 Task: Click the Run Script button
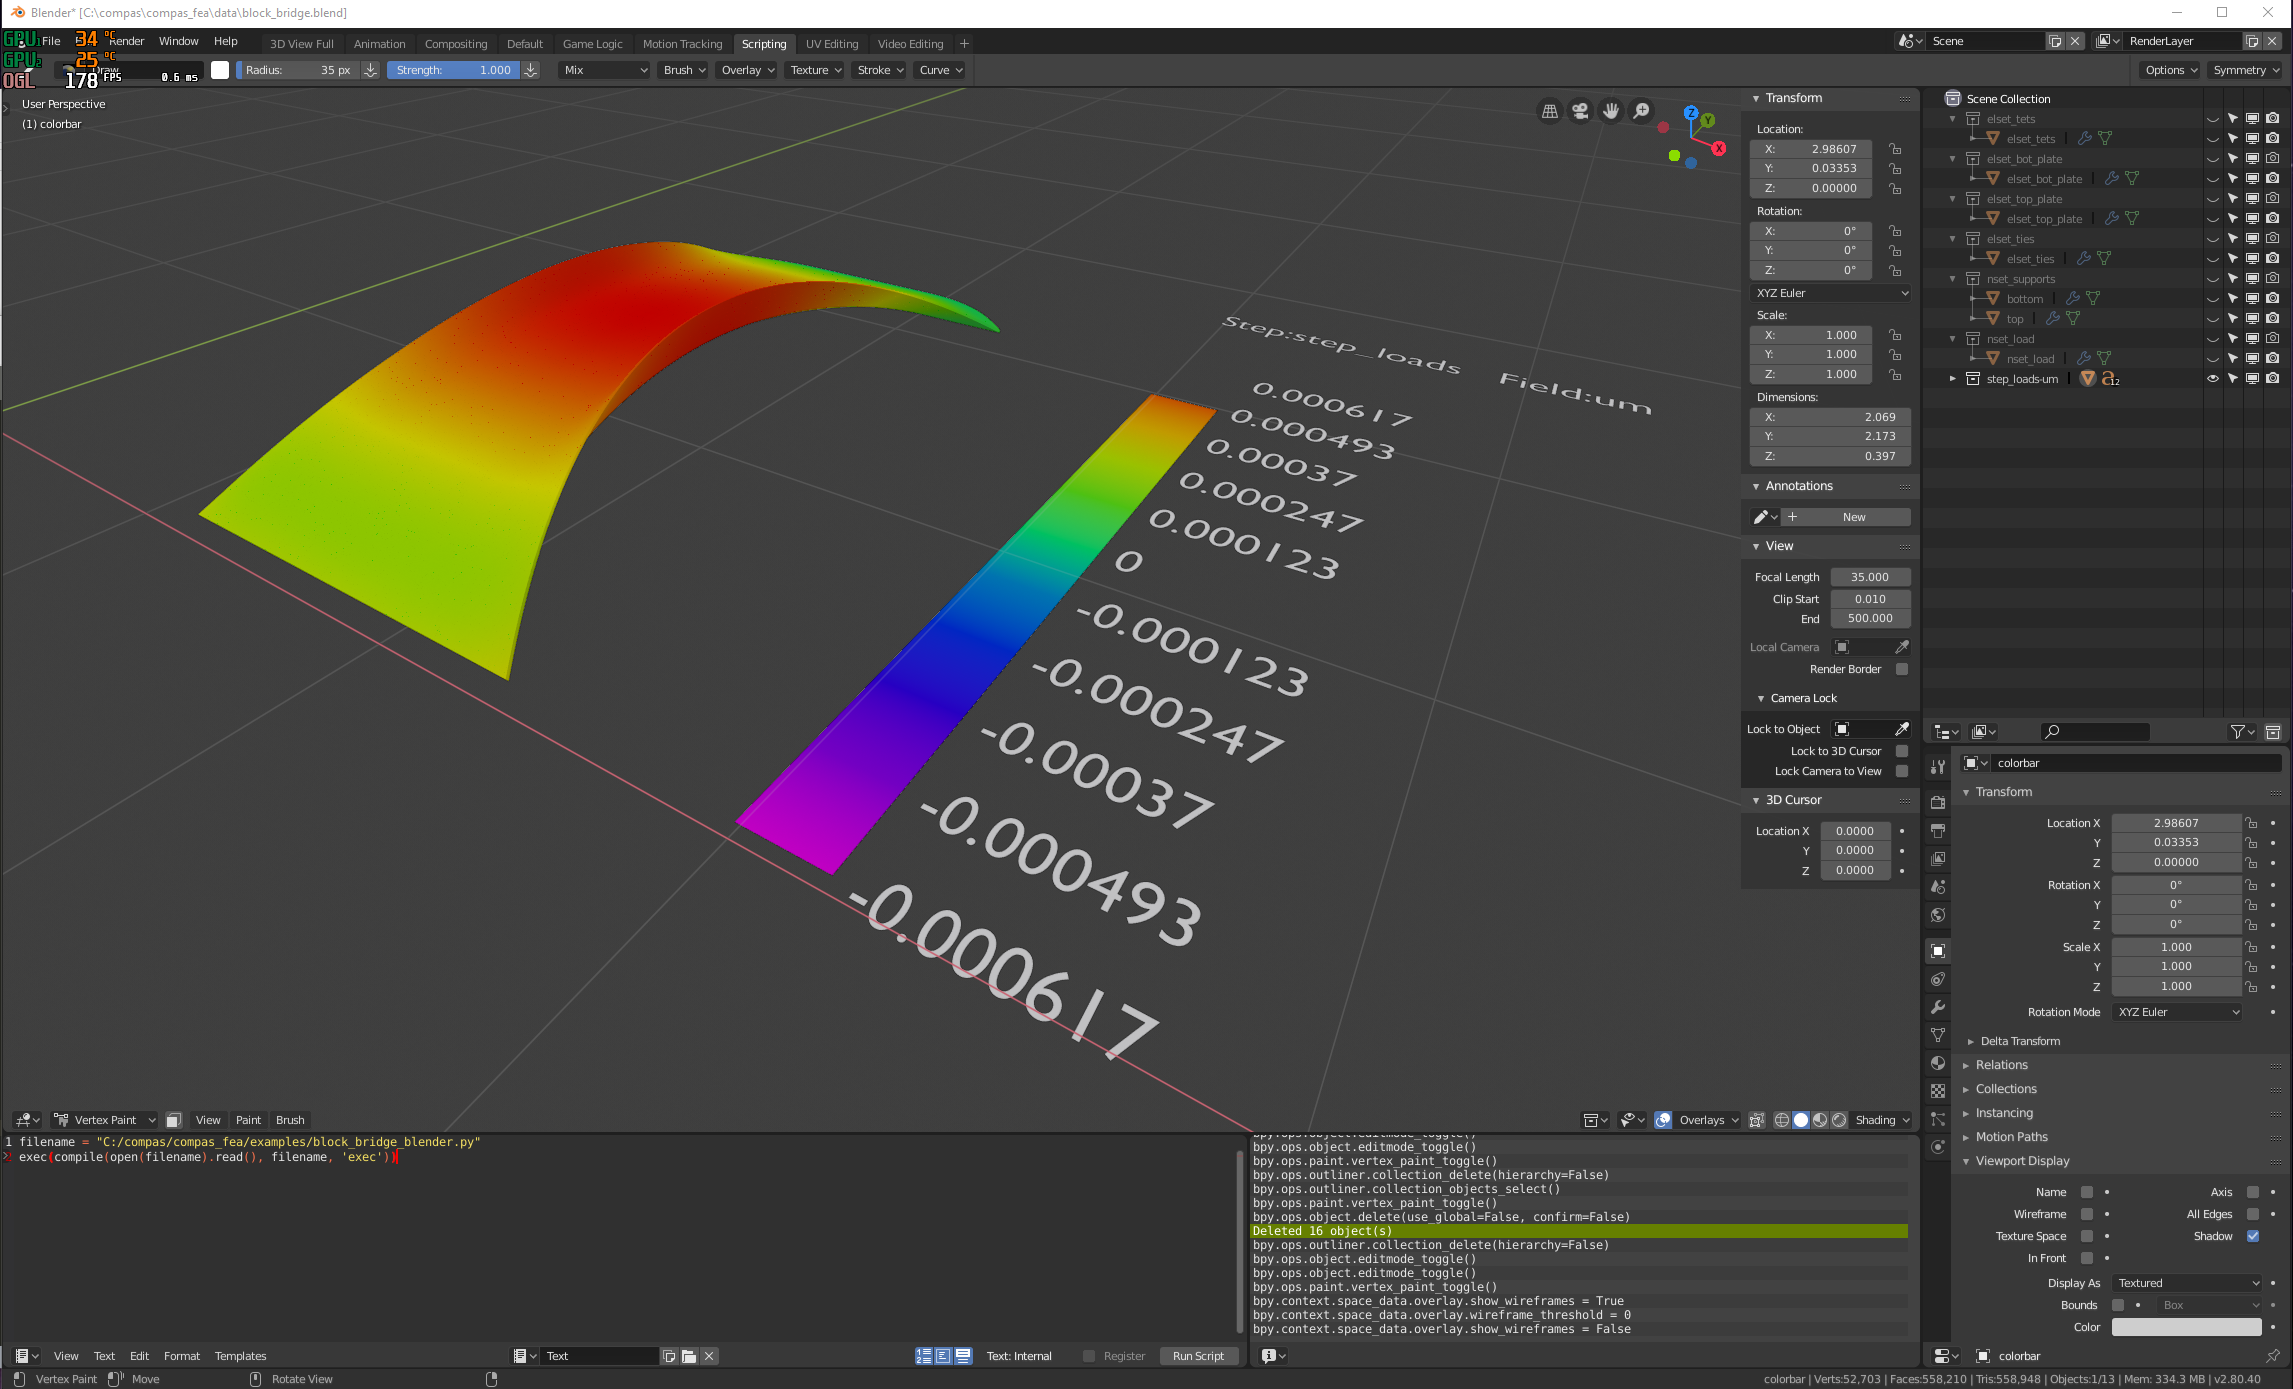point(1198,1355)
